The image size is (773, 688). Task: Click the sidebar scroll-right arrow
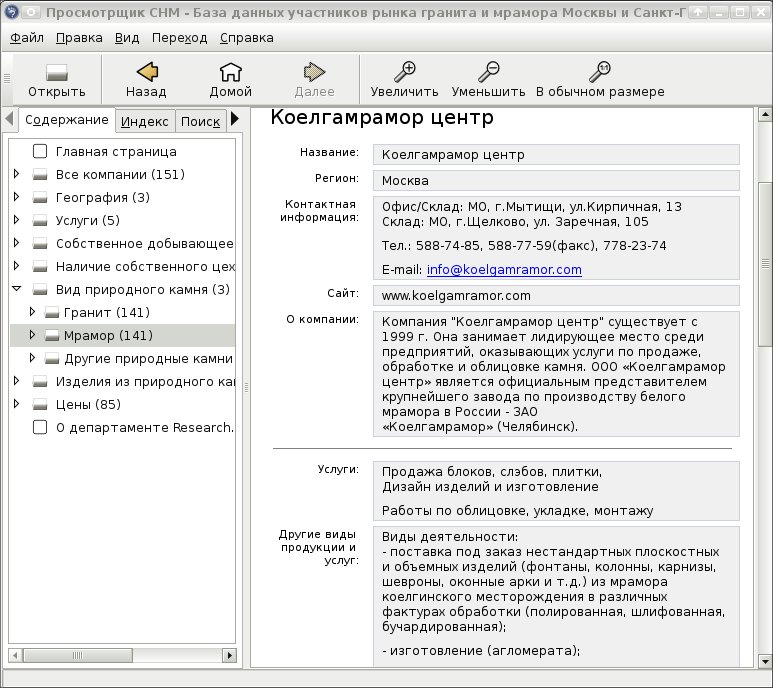pyautogui.click(x=229, y=655)
